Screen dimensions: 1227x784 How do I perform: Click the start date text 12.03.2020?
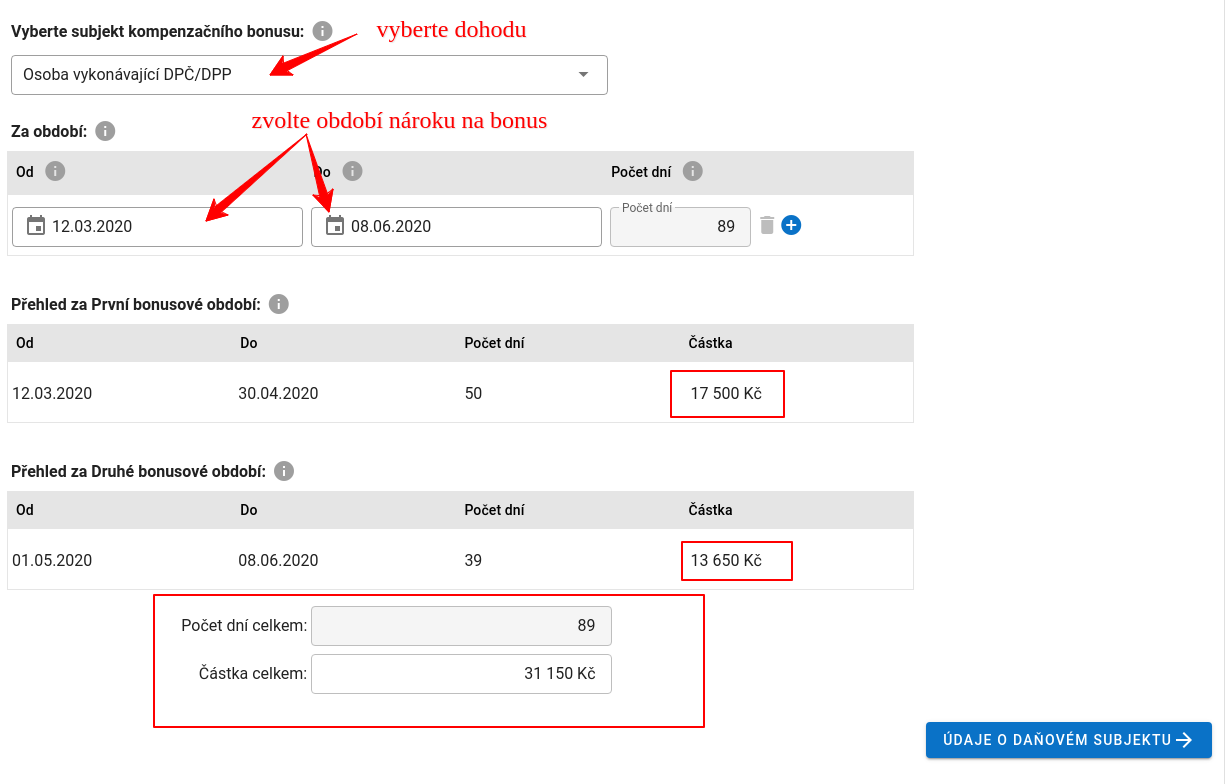point(92,227)
